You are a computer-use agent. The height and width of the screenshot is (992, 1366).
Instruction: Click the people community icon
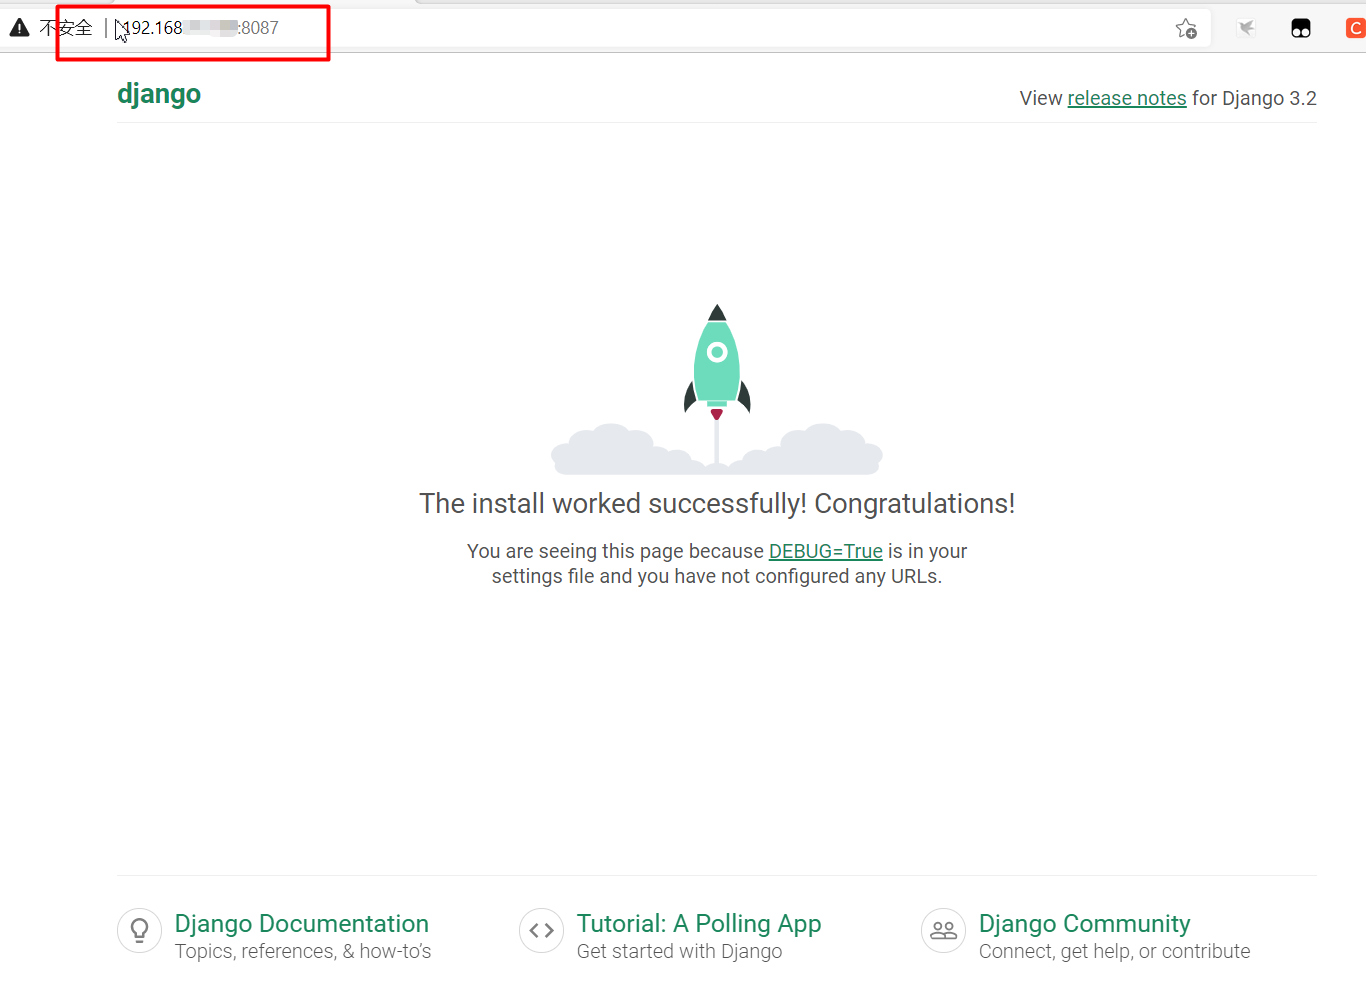[x=944, y=931]
